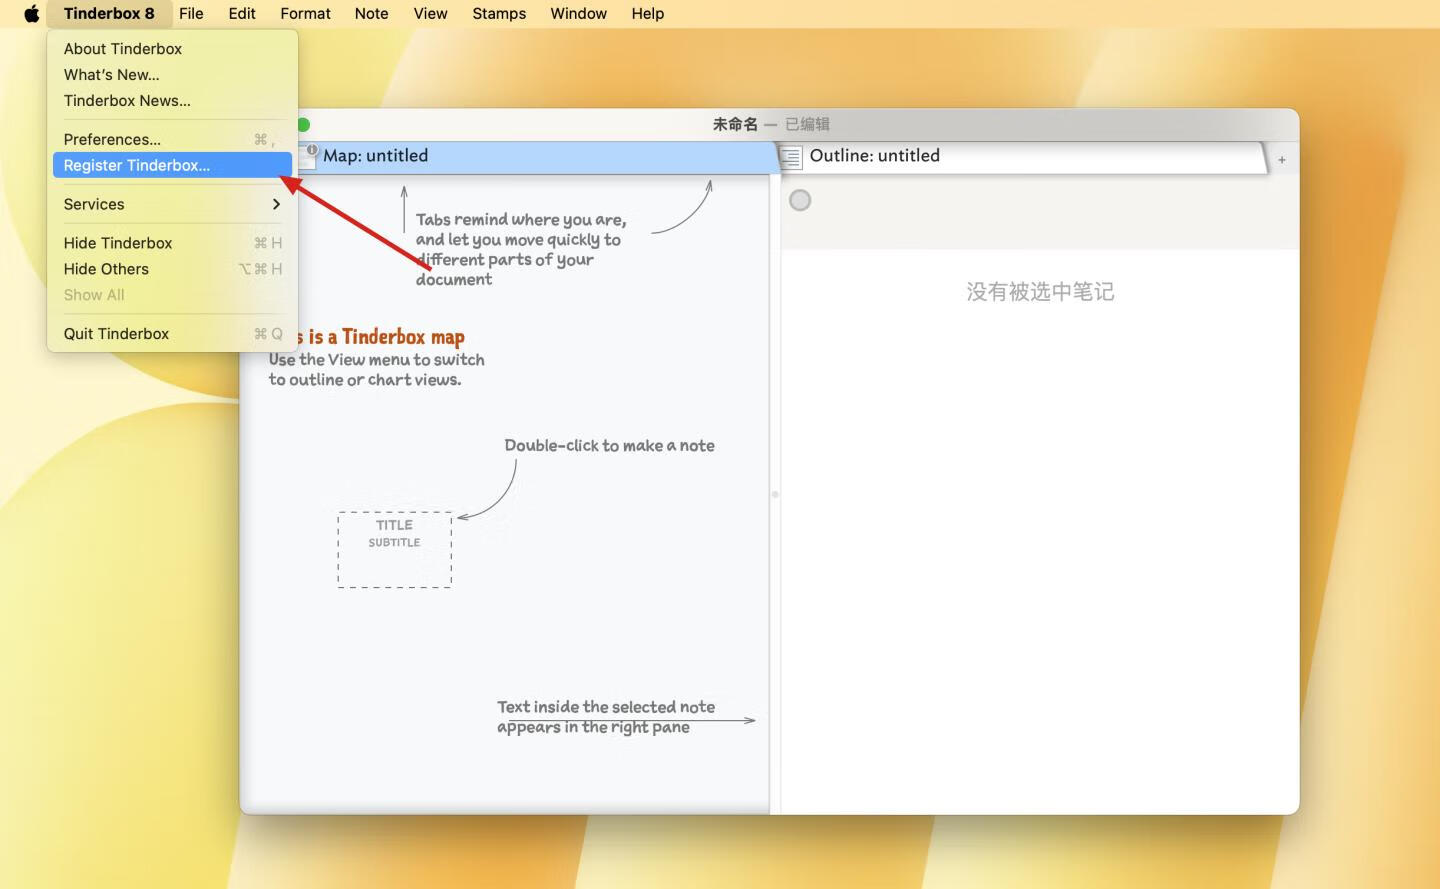Choose About Tinderbox

tap(172, 49)
